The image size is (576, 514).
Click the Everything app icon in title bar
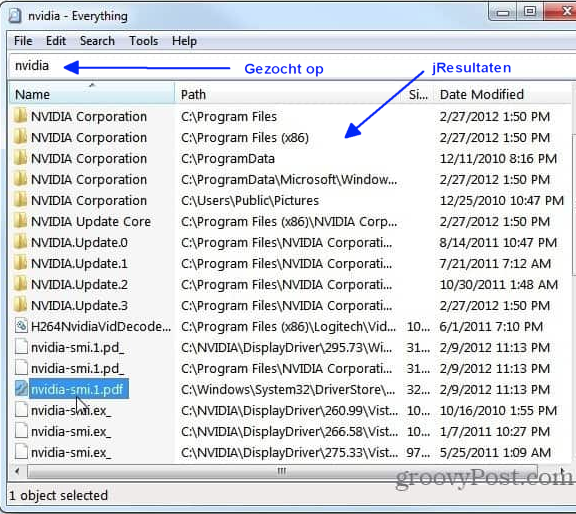(15, 16)
